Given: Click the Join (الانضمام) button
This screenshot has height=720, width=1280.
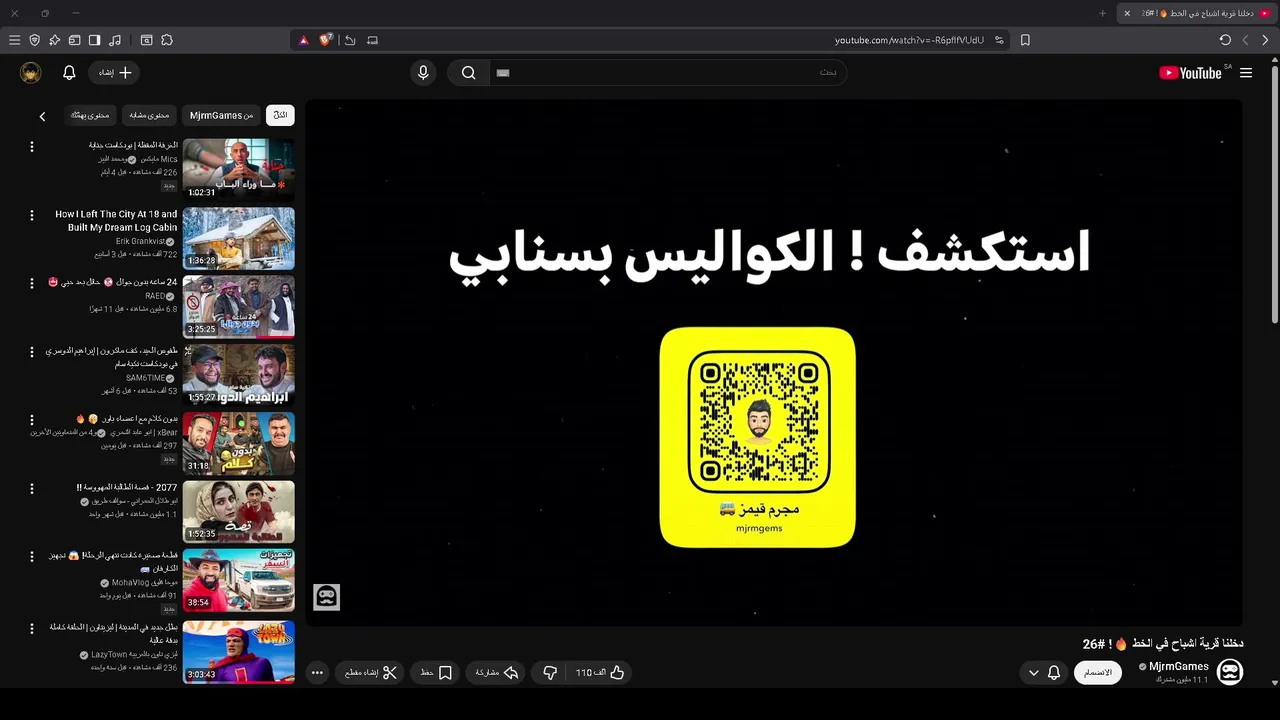Looking at the screenshot, I should [1098, 672].
